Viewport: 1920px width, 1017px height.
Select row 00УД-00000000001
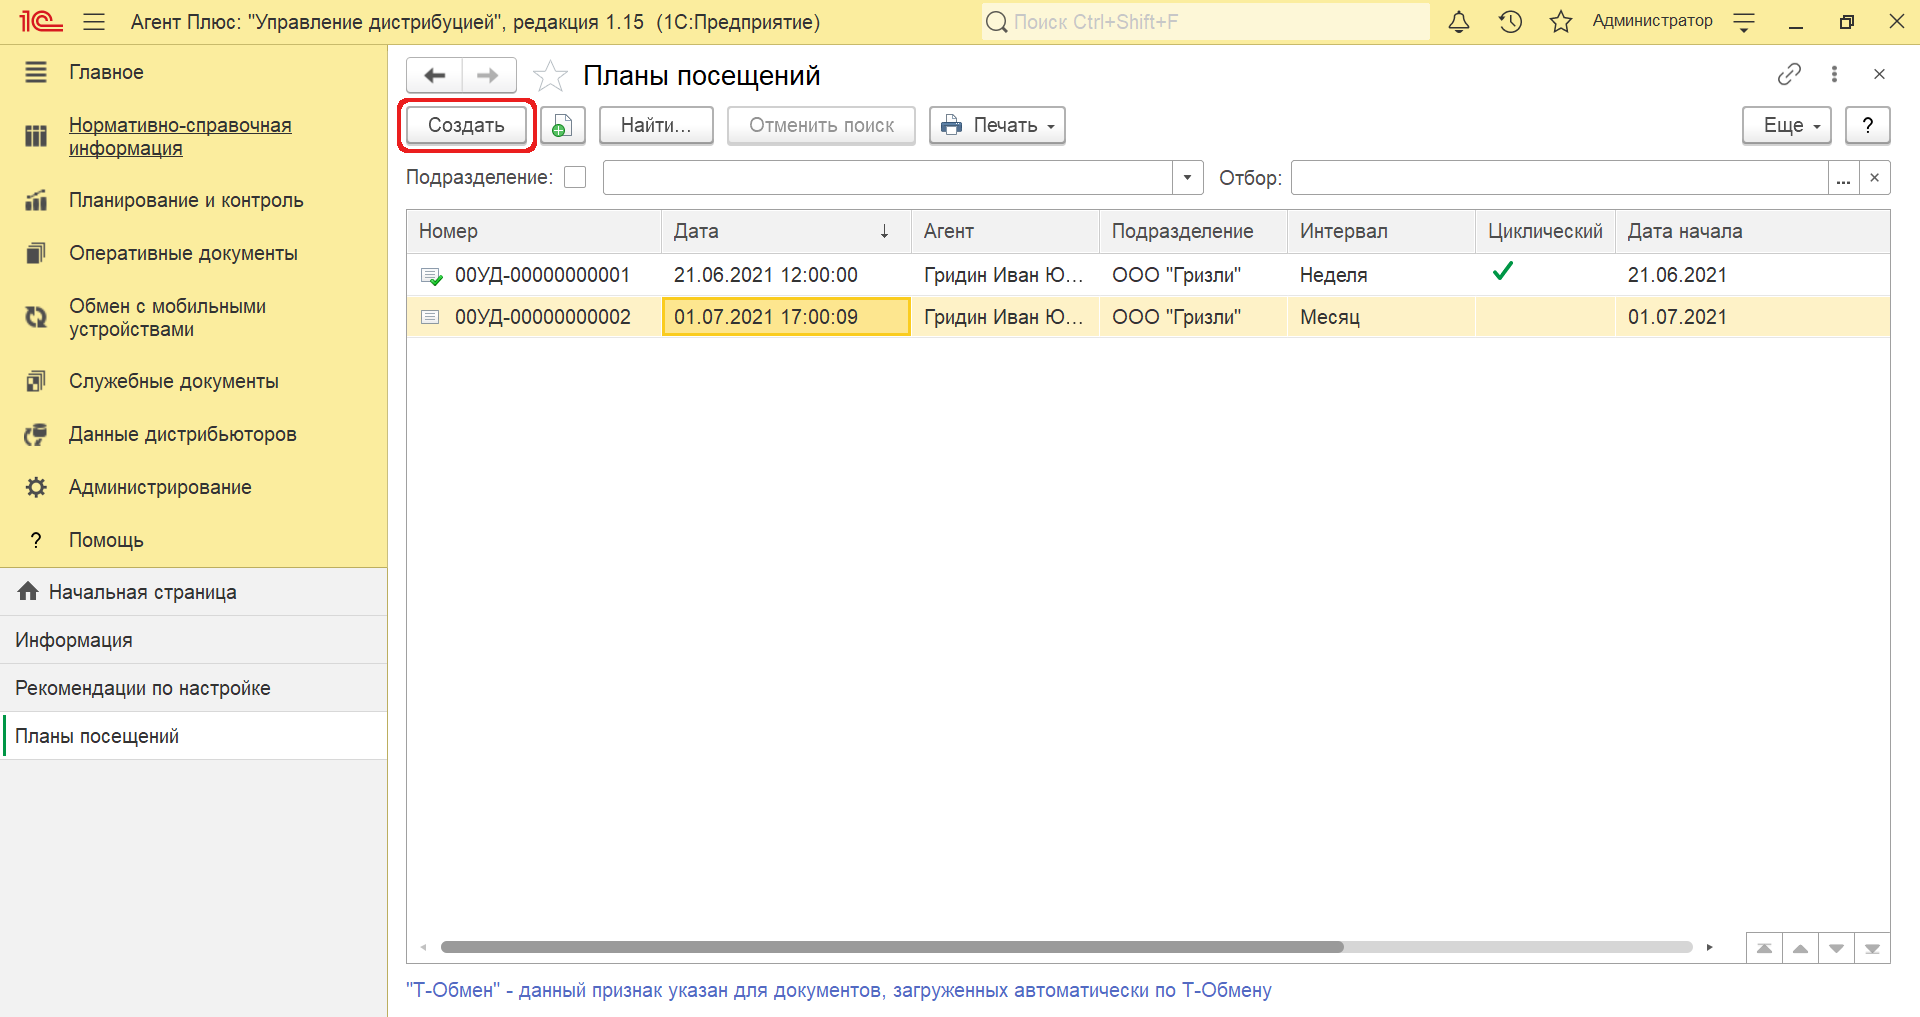tap(1148, 275)
